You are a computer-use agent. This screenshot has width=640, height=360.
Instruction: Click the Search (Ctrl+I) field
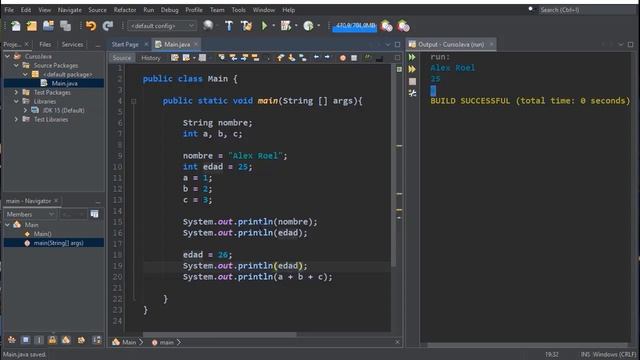coord(586,10)
